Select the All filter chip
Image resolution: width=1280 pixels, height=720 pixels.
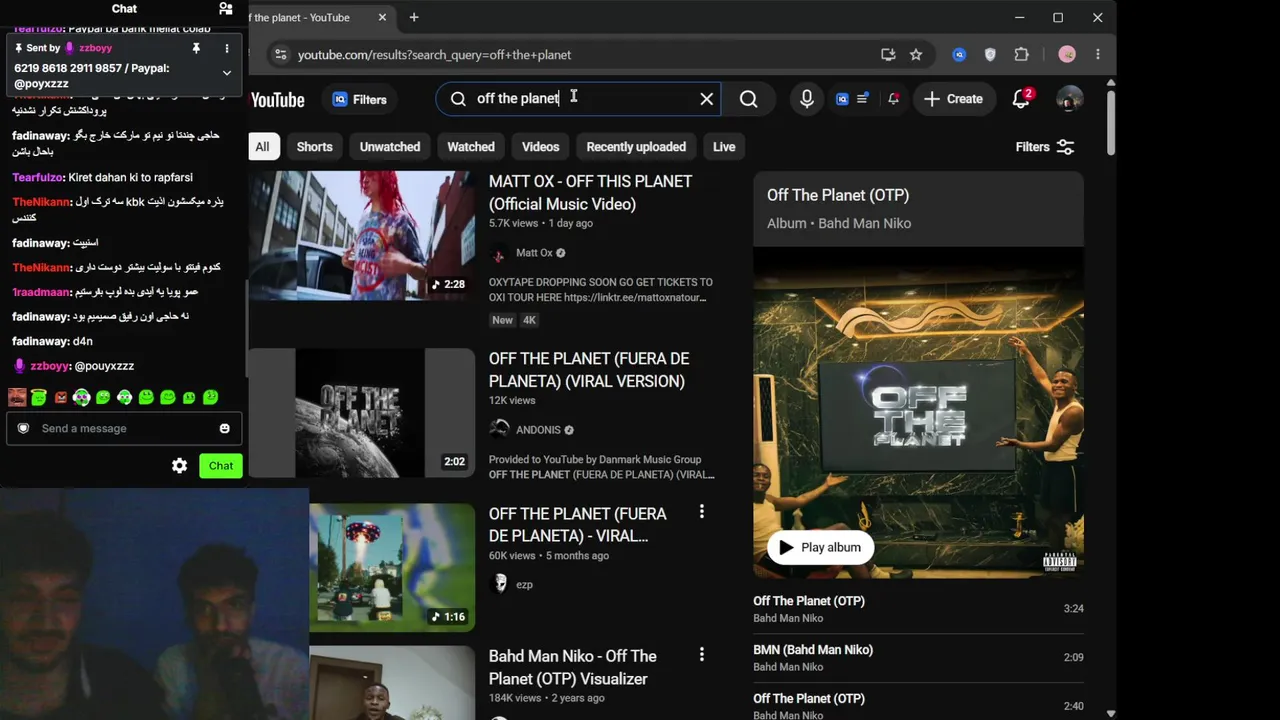[262, 147]
